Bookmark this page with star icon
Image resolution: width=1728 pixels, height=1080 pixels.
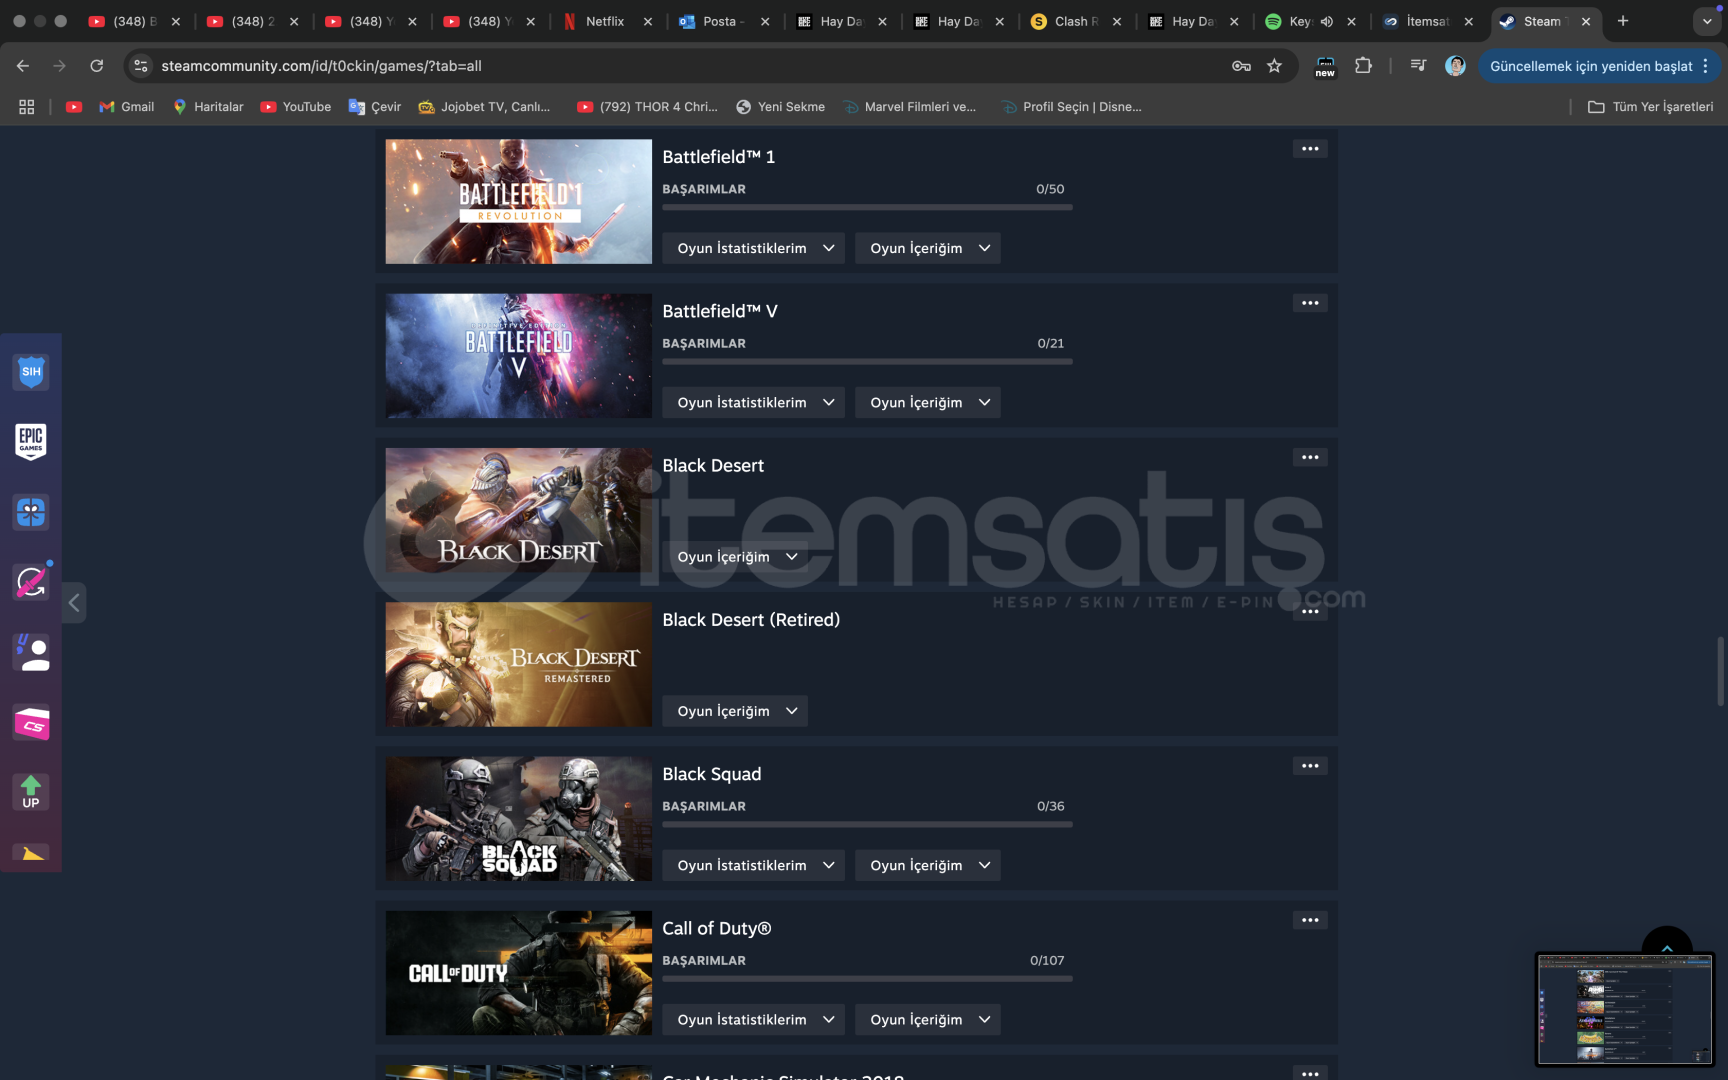1274,66
